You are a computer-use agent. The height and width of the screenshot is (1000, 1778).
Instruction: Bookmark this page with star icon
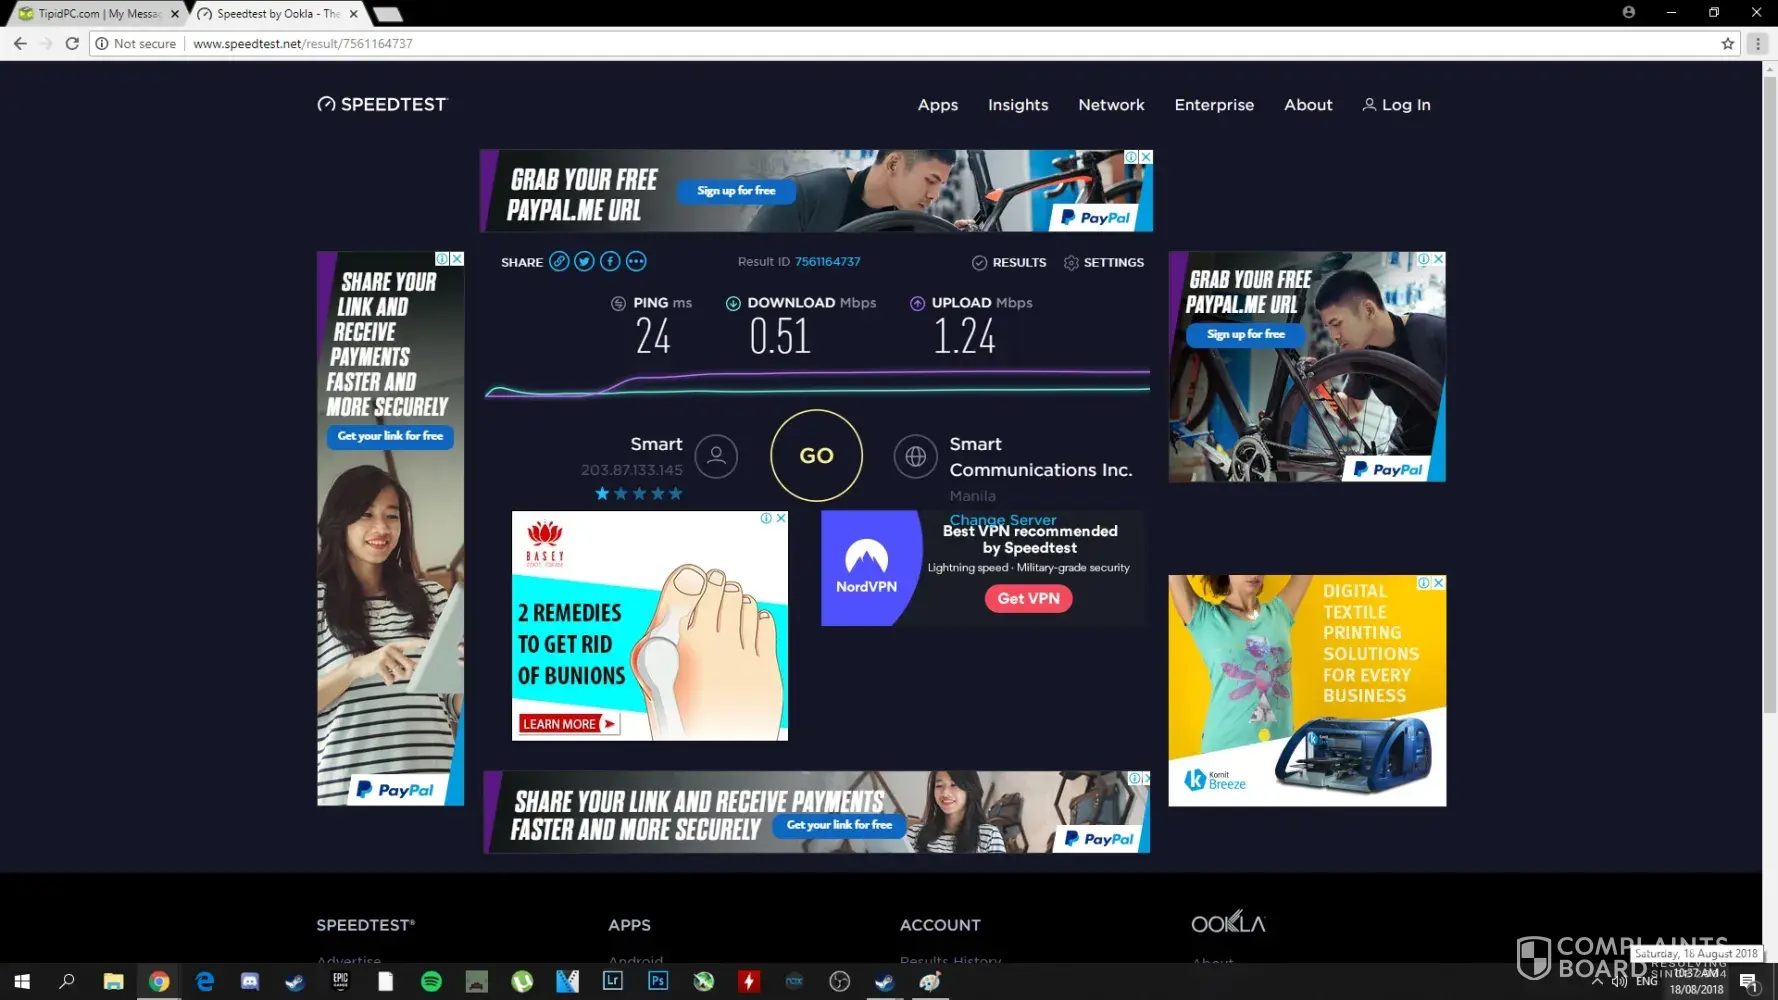(1727, 44)
